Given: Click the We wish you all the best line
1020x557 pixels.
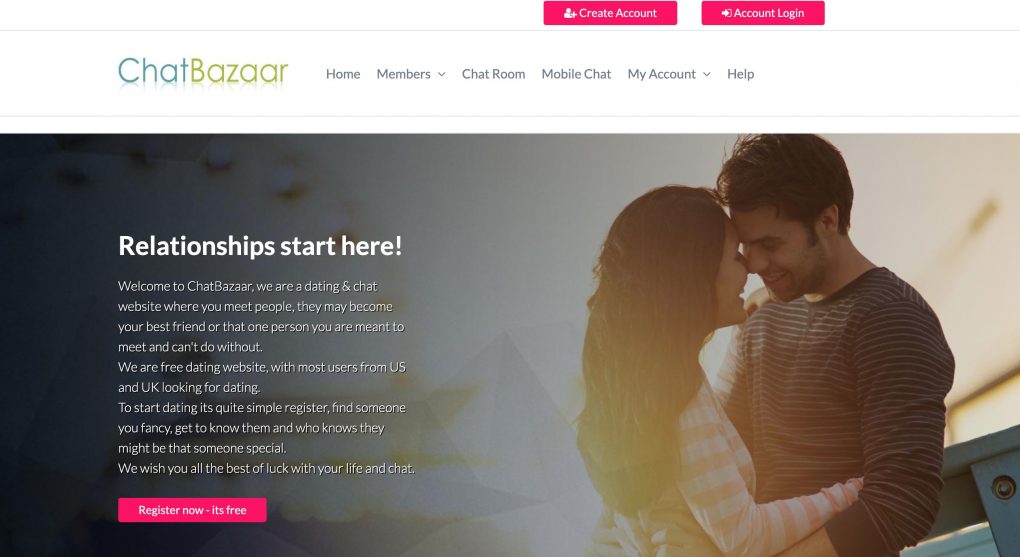Looking at the screenshot, I should pyautogui.click(x=266, y=469).
